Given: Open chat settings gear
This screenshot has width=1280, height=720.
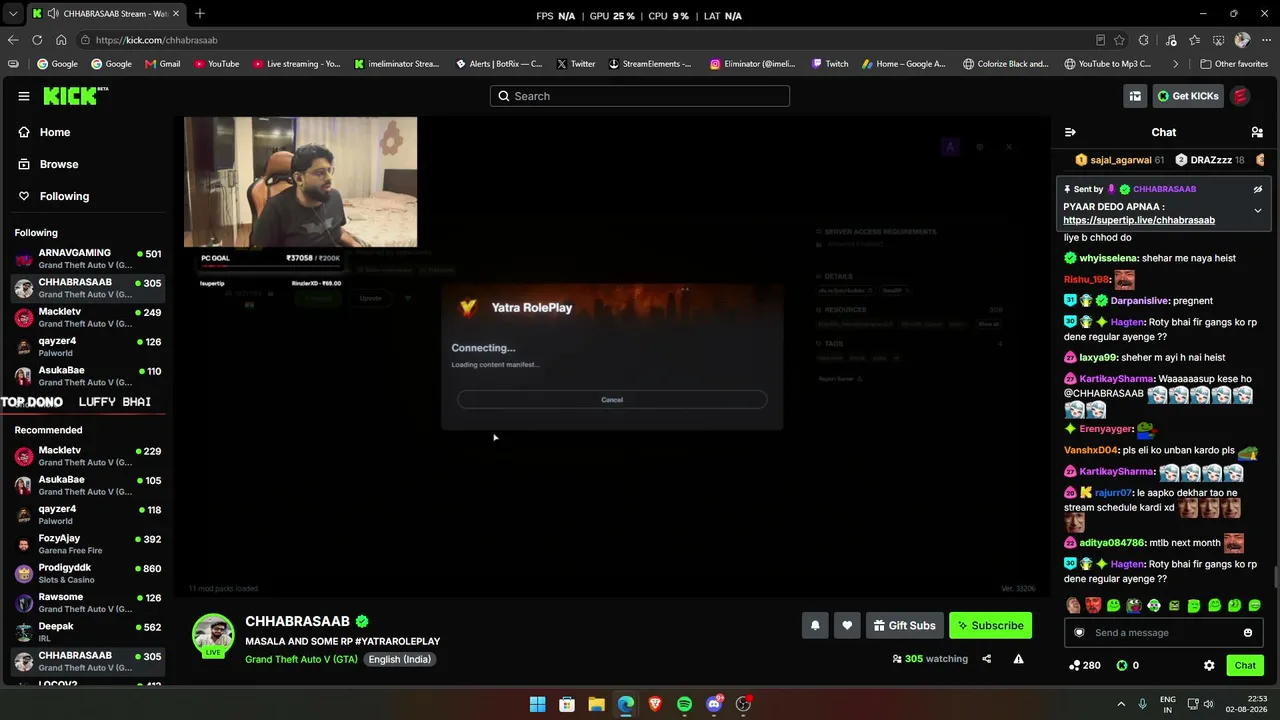Looking at the screenshot, I should 1209,665.
